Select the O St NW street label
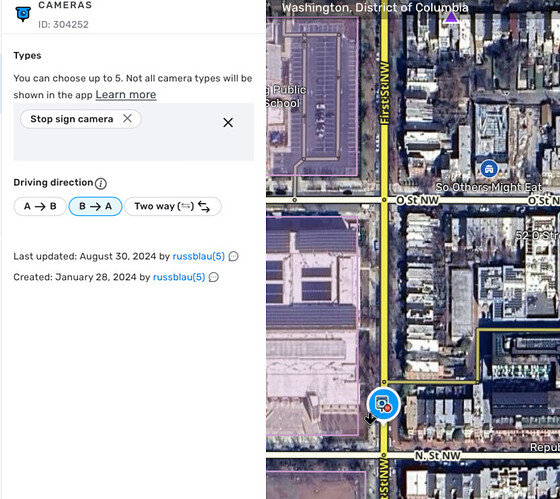 click(418, 200)
